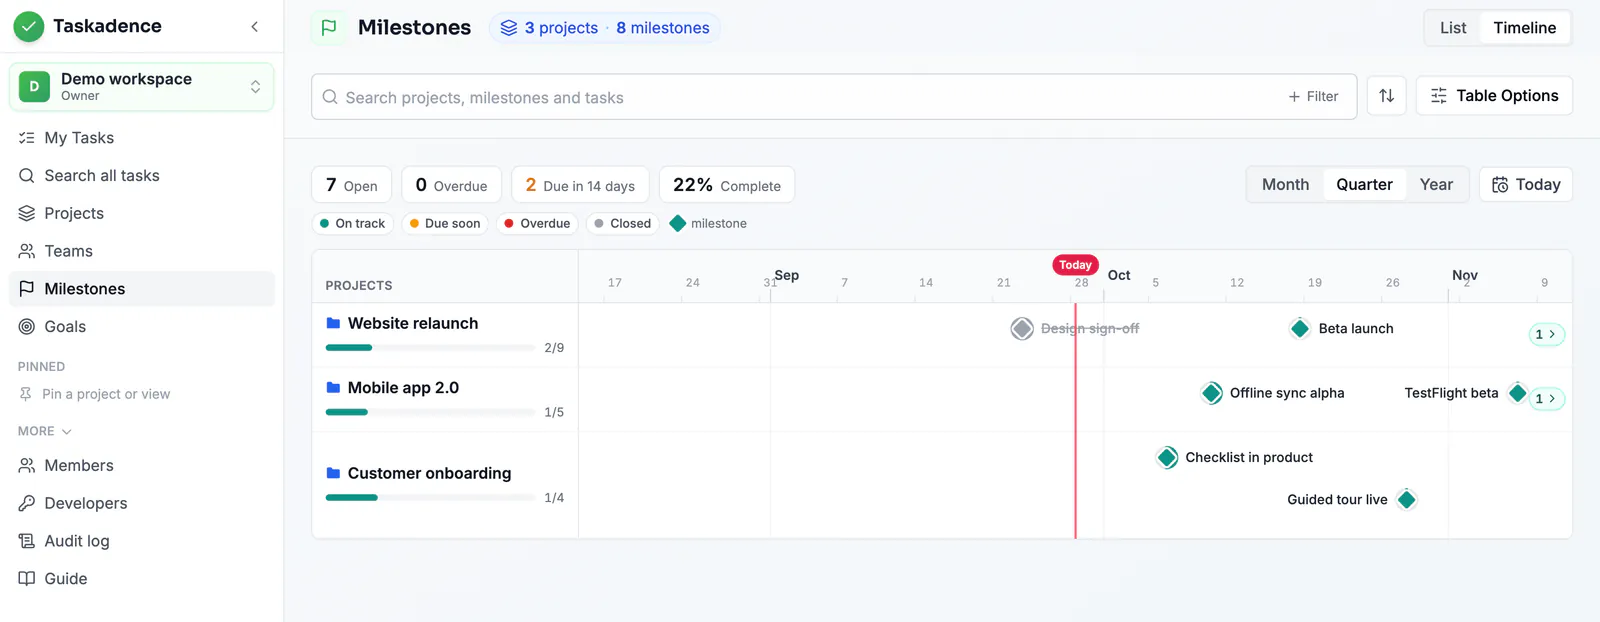The image size is (1600, 622).
Task: Expand the Website relaunch overflow badge
Action: (x=1547, y=335)
